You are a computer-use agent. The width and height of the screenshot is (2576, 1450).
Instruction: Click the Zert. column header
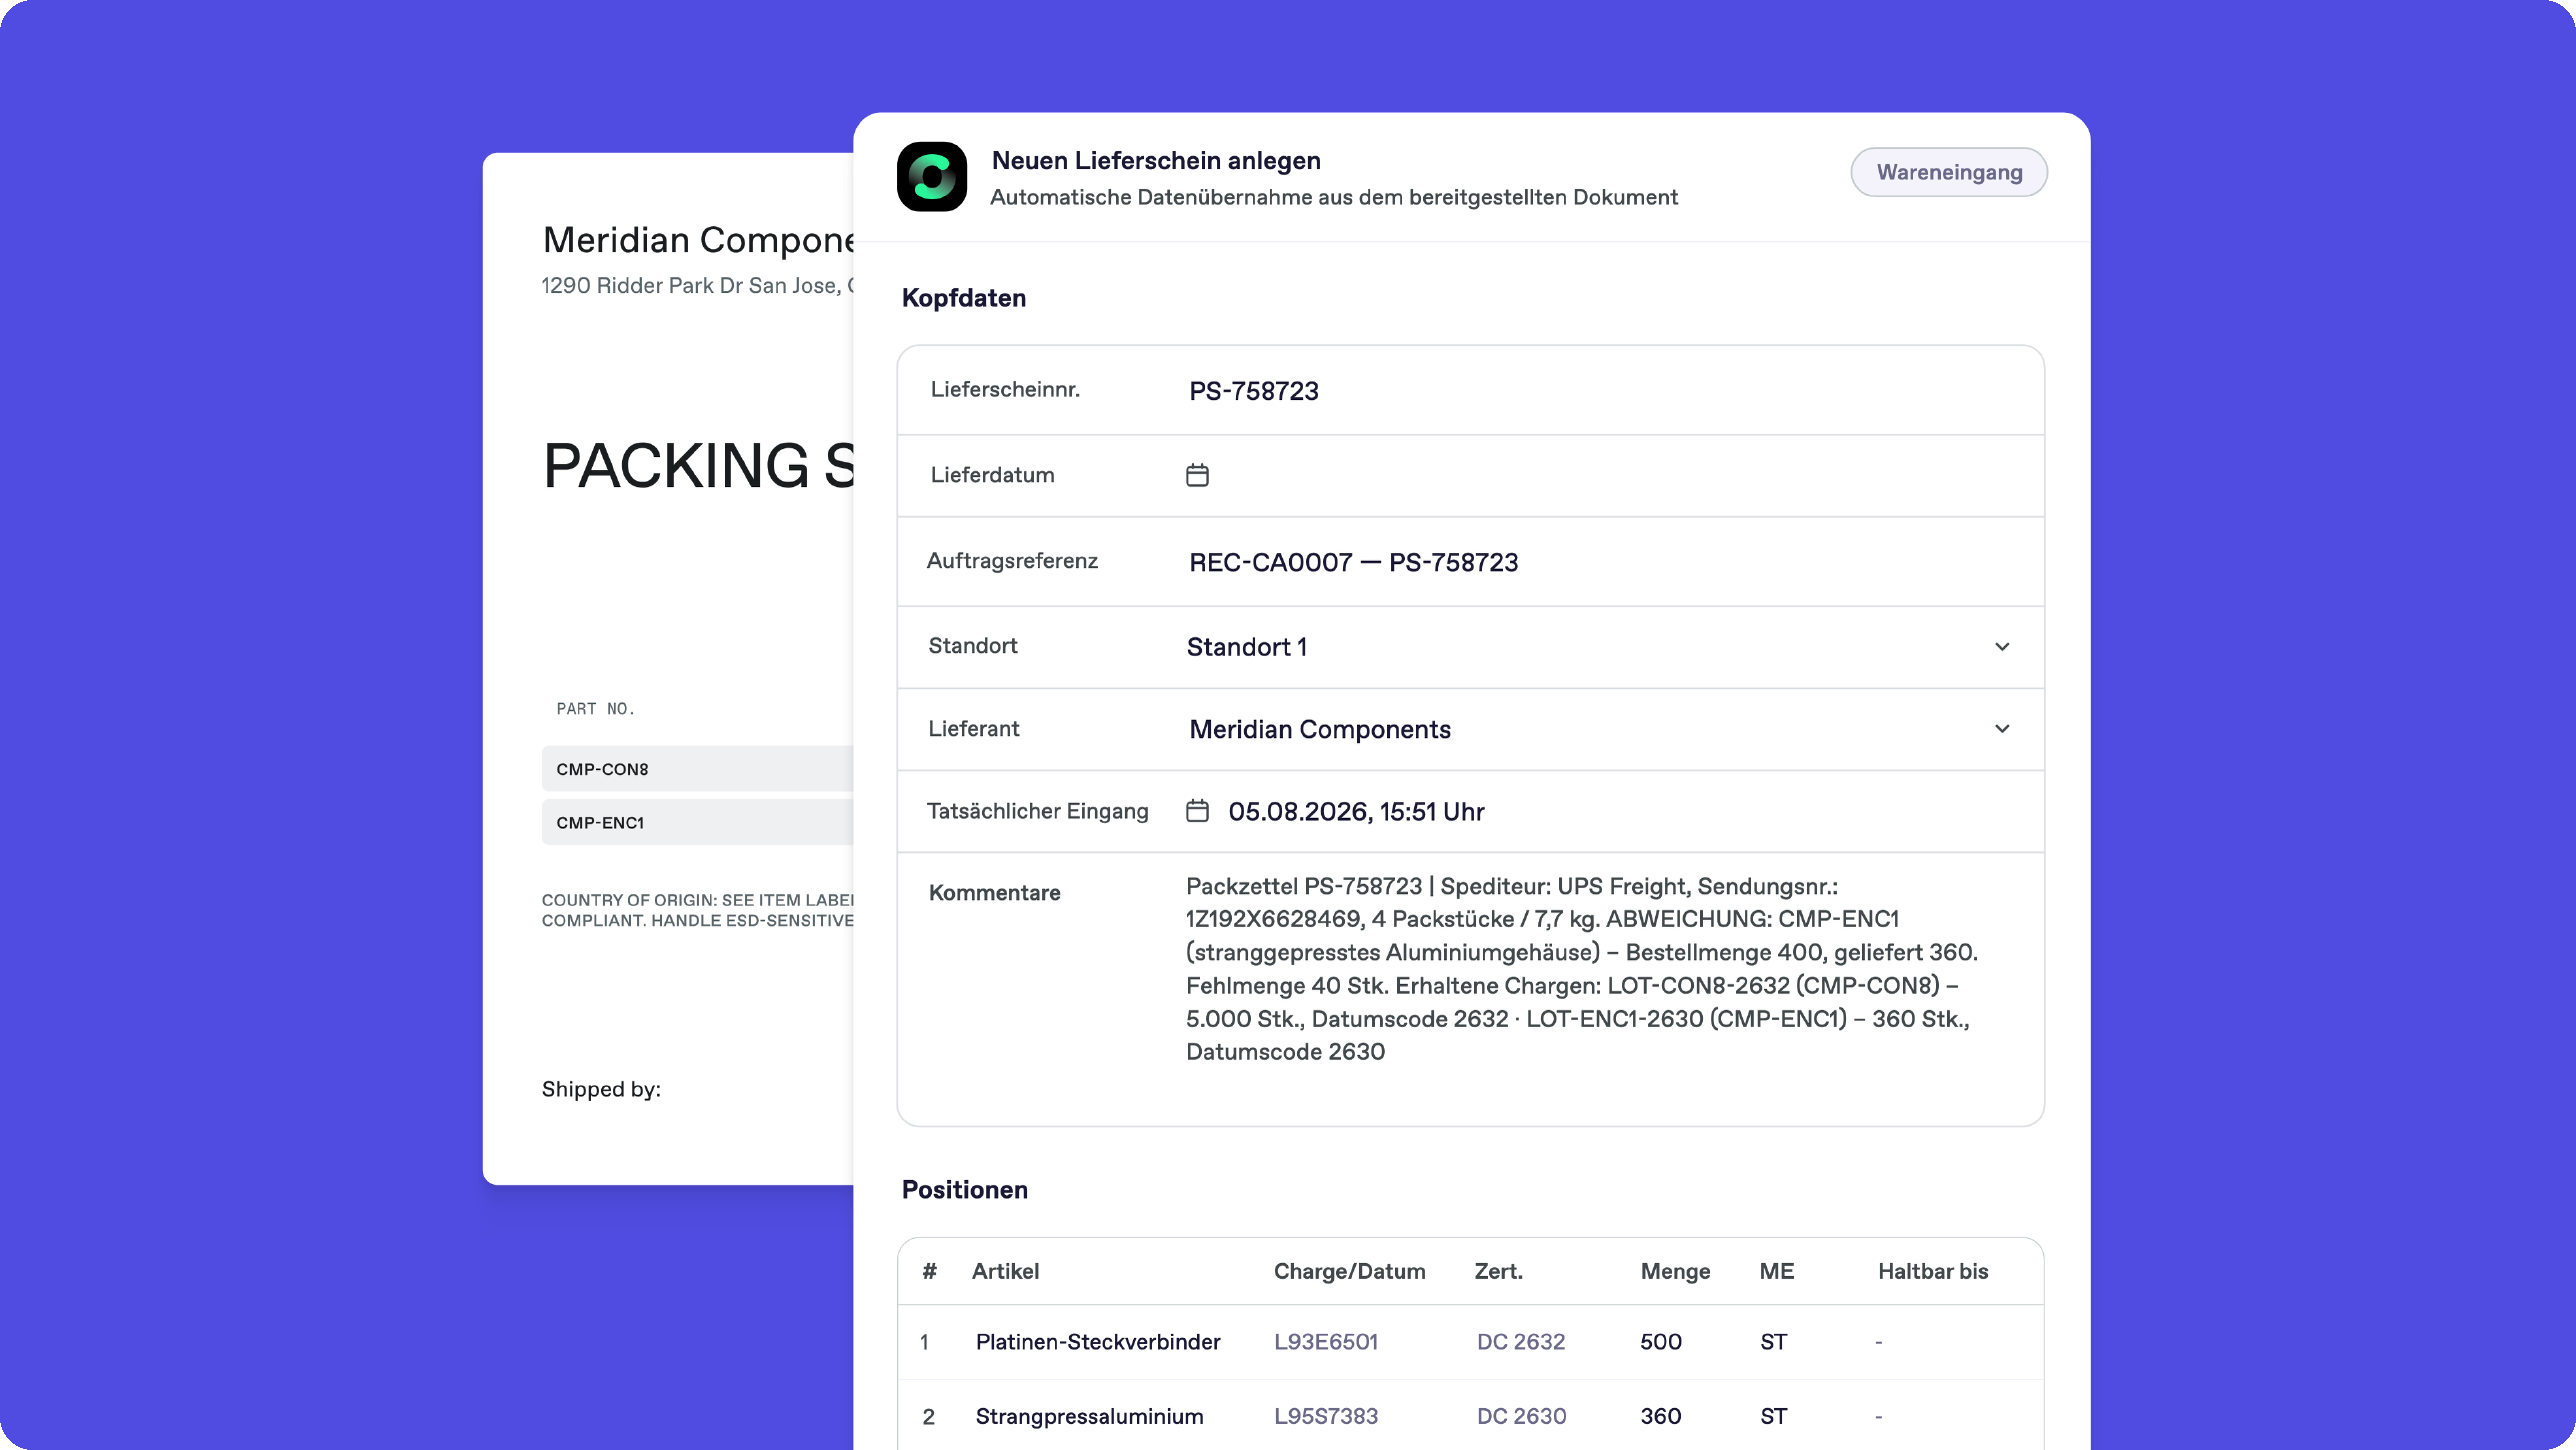pos(1498,1271)
